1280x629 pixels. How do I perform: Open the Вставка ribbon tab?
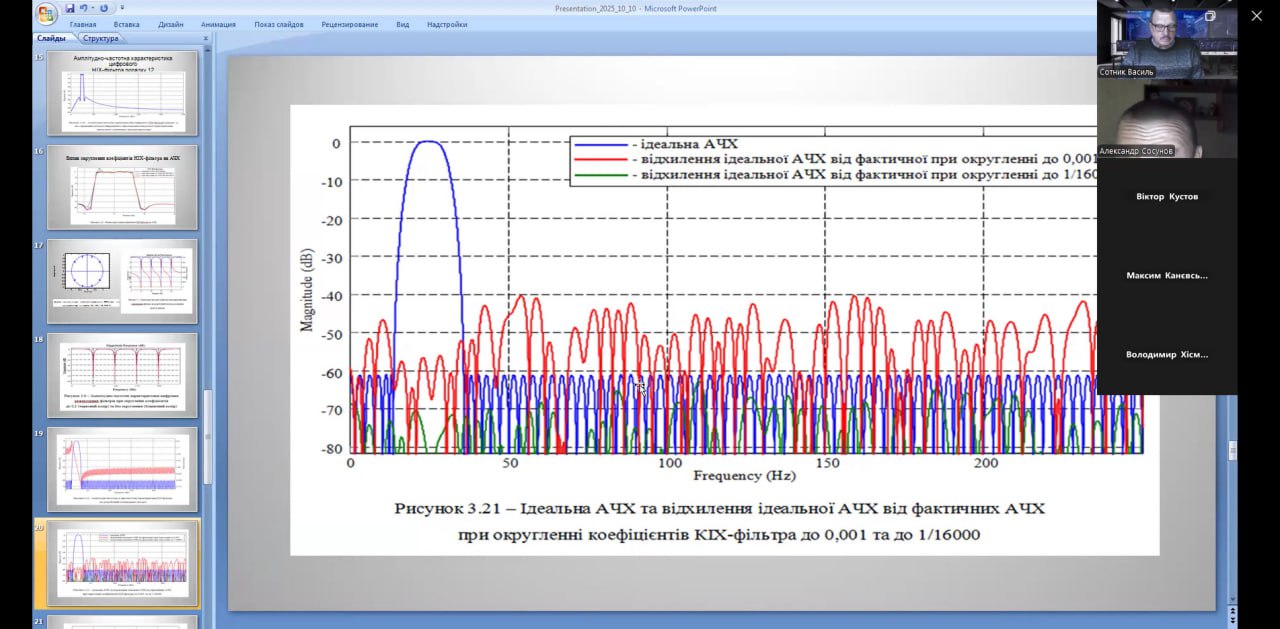(127, 24)
